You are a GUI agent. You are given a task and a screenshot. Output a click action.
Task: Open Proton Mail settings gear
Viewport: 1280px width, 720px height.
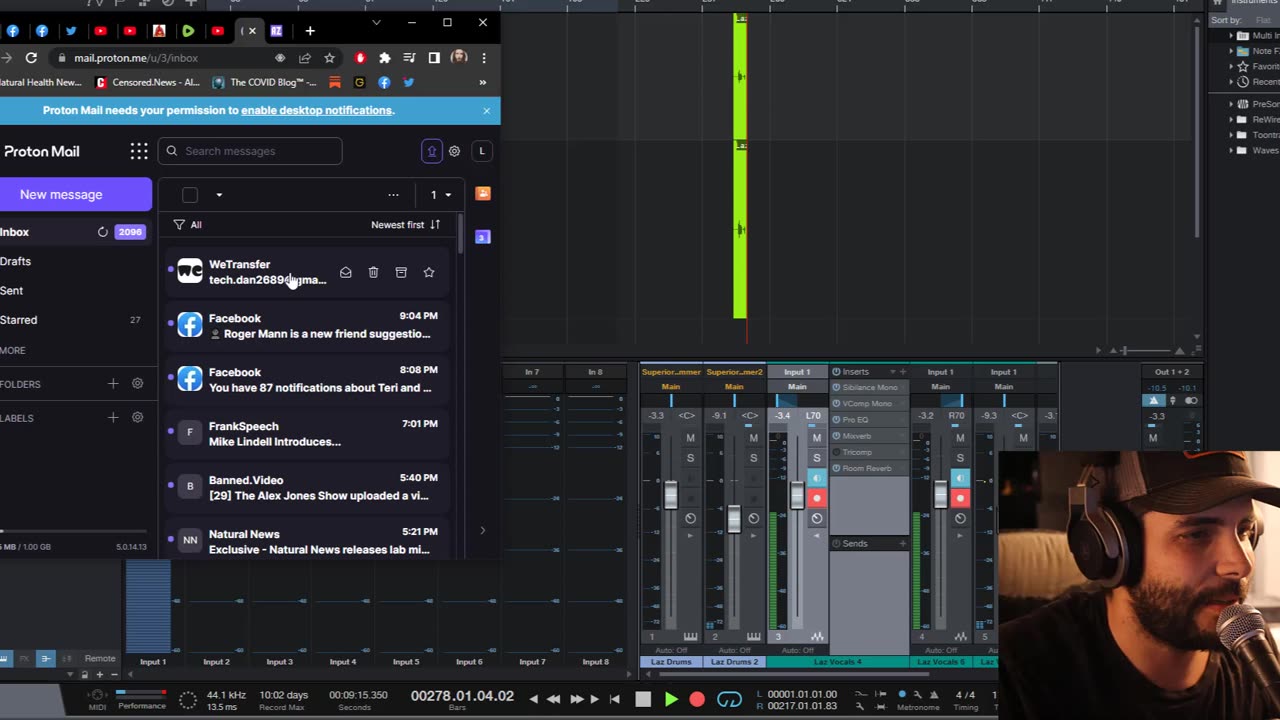(x=454, y=151)
